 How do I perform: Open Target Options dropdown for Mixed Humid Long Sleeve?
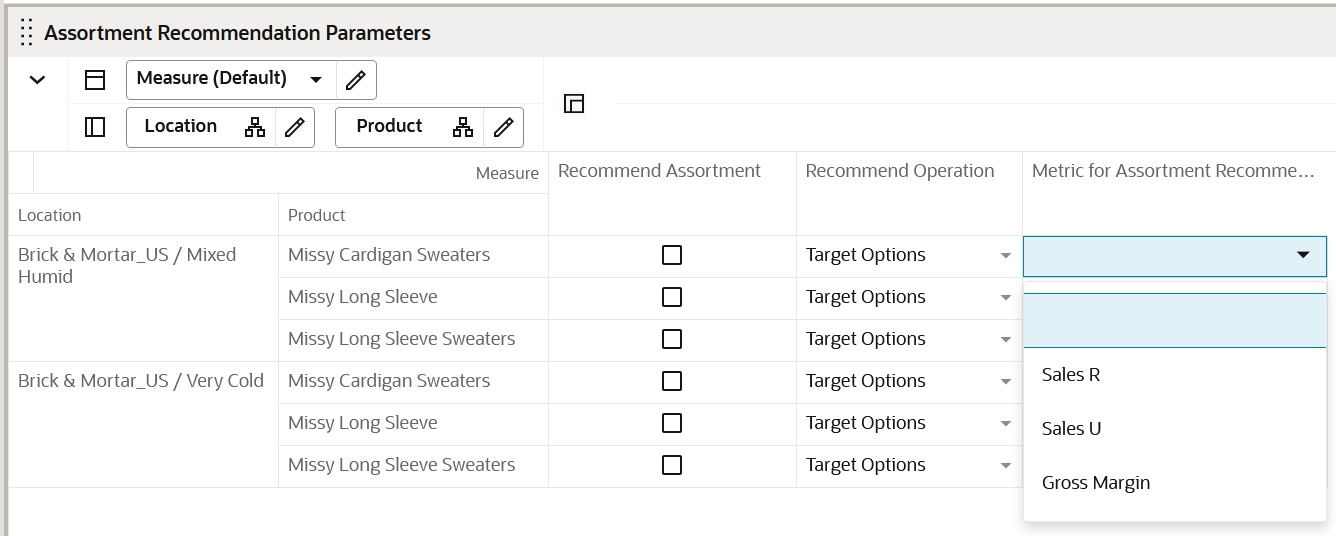coord(1006,297)
